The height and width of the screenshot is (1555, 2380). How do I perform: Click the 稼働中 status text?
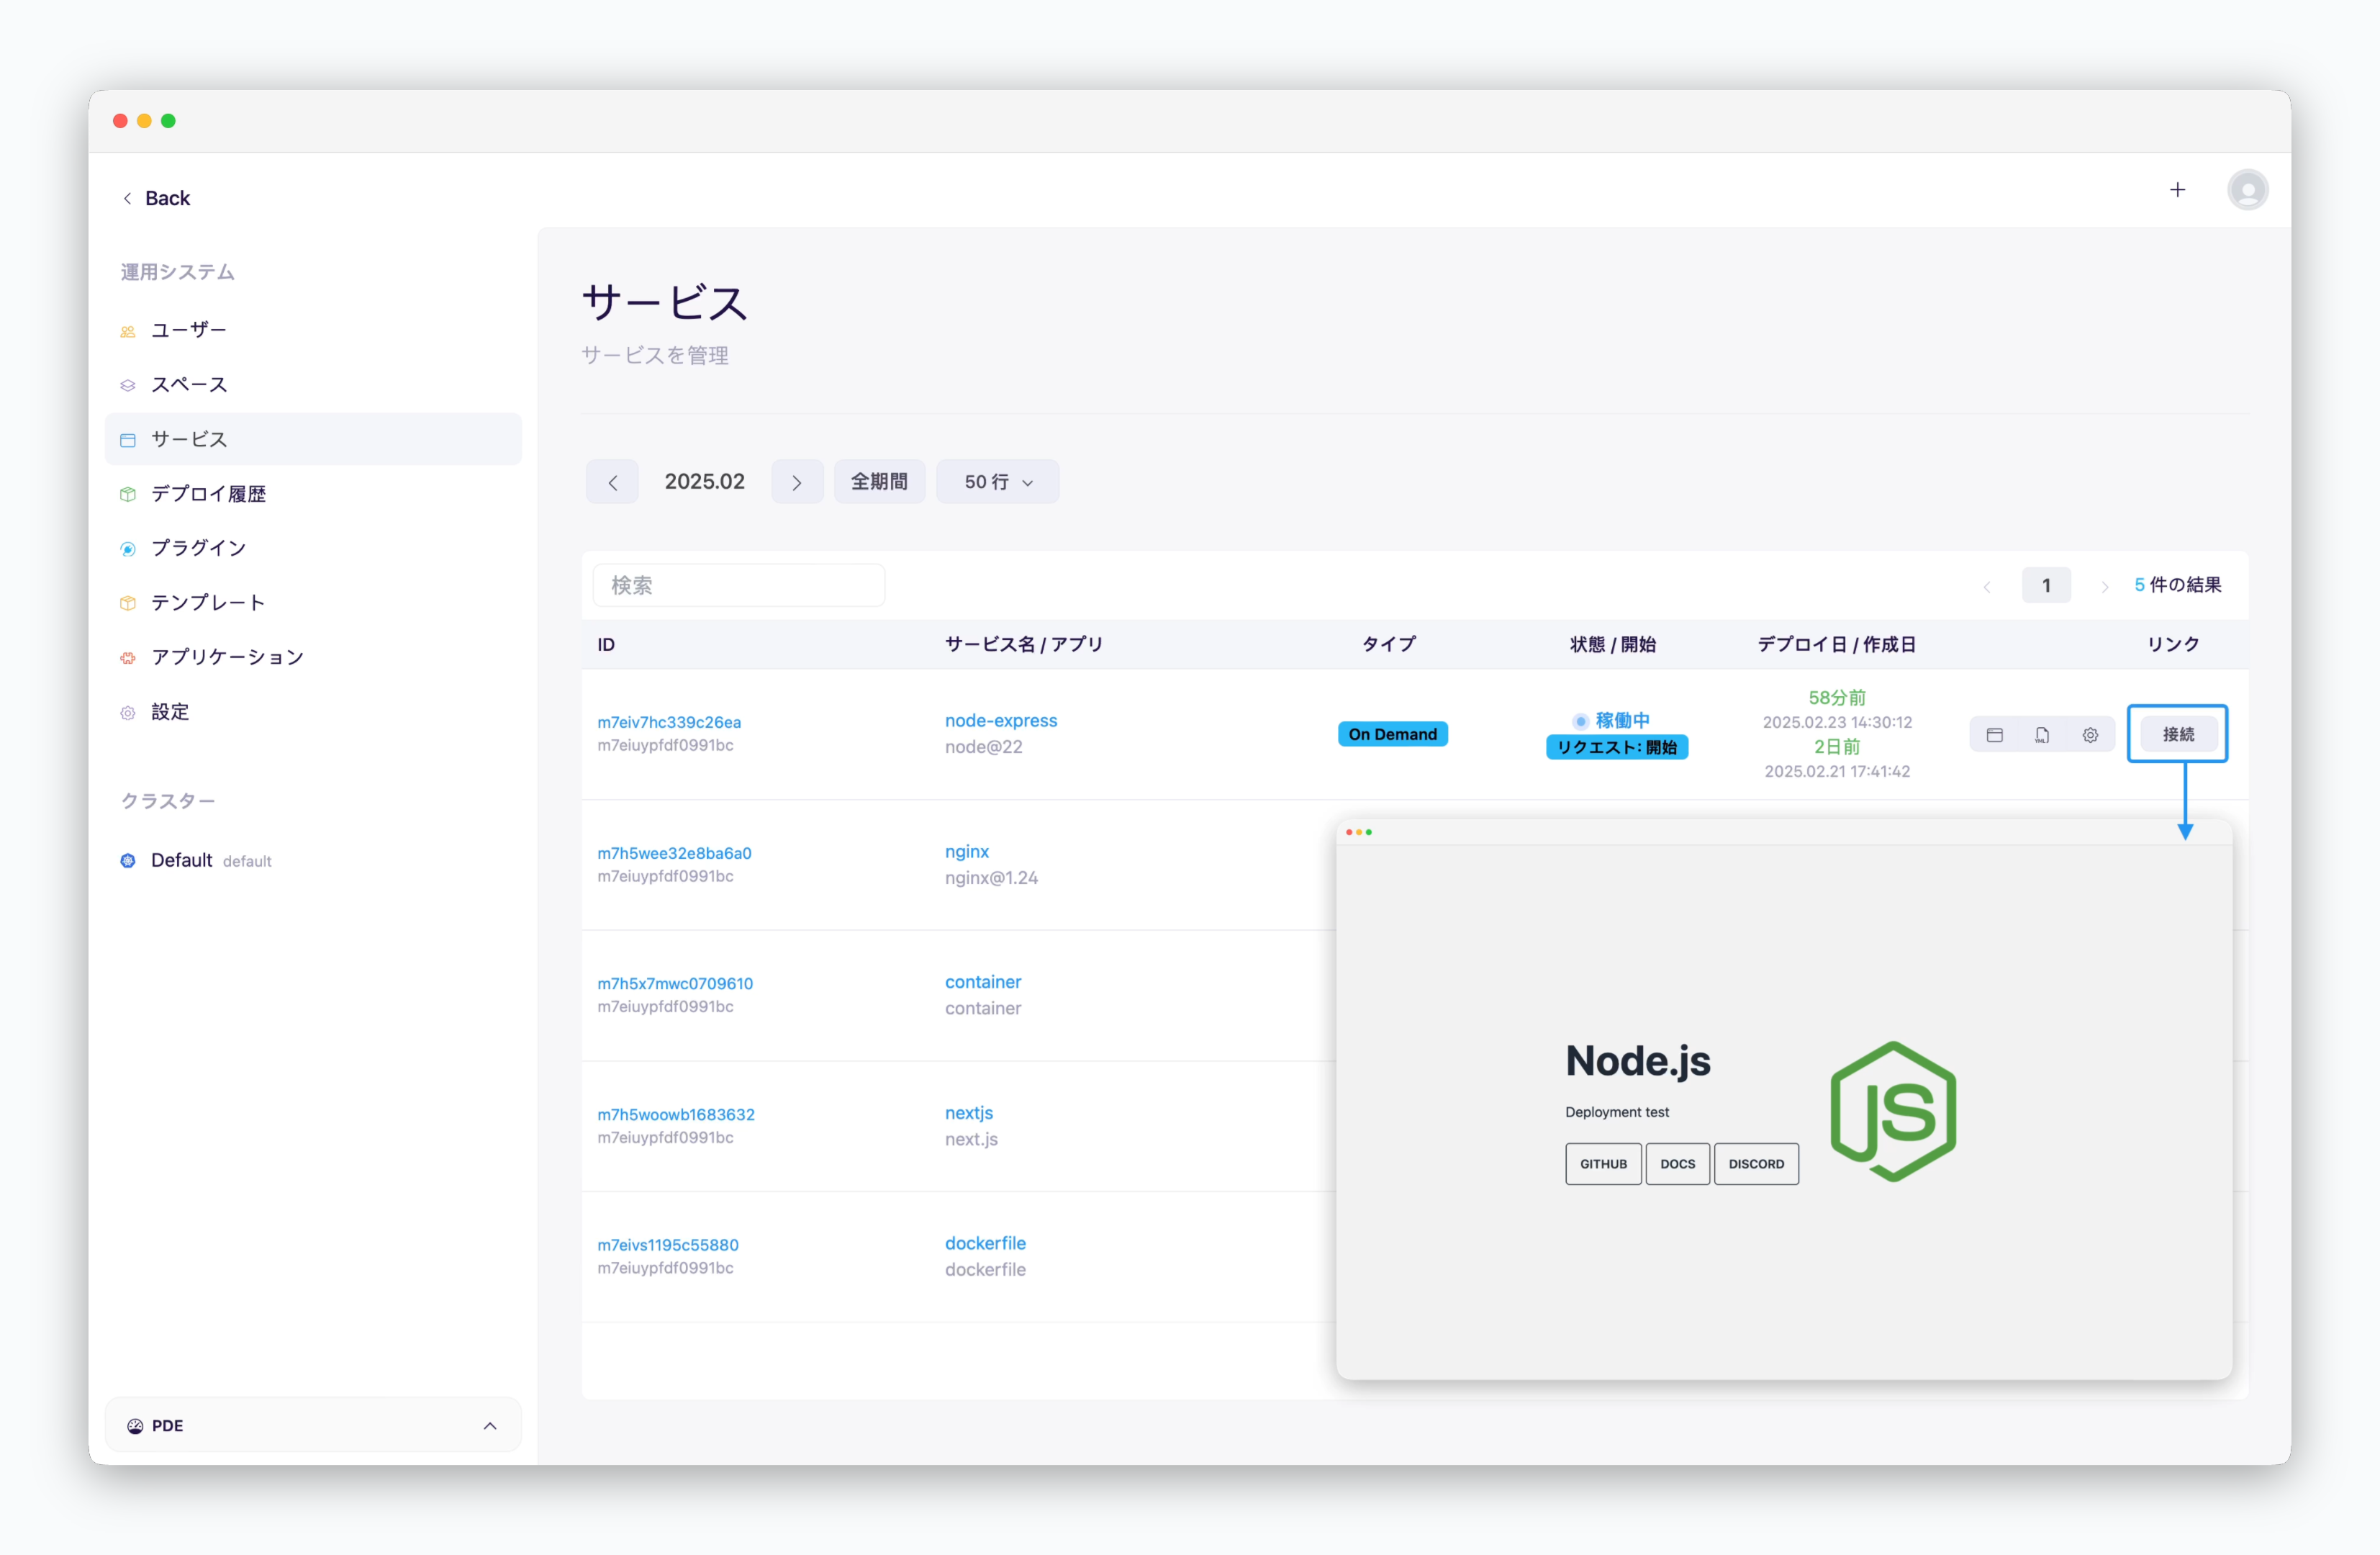1622,721
